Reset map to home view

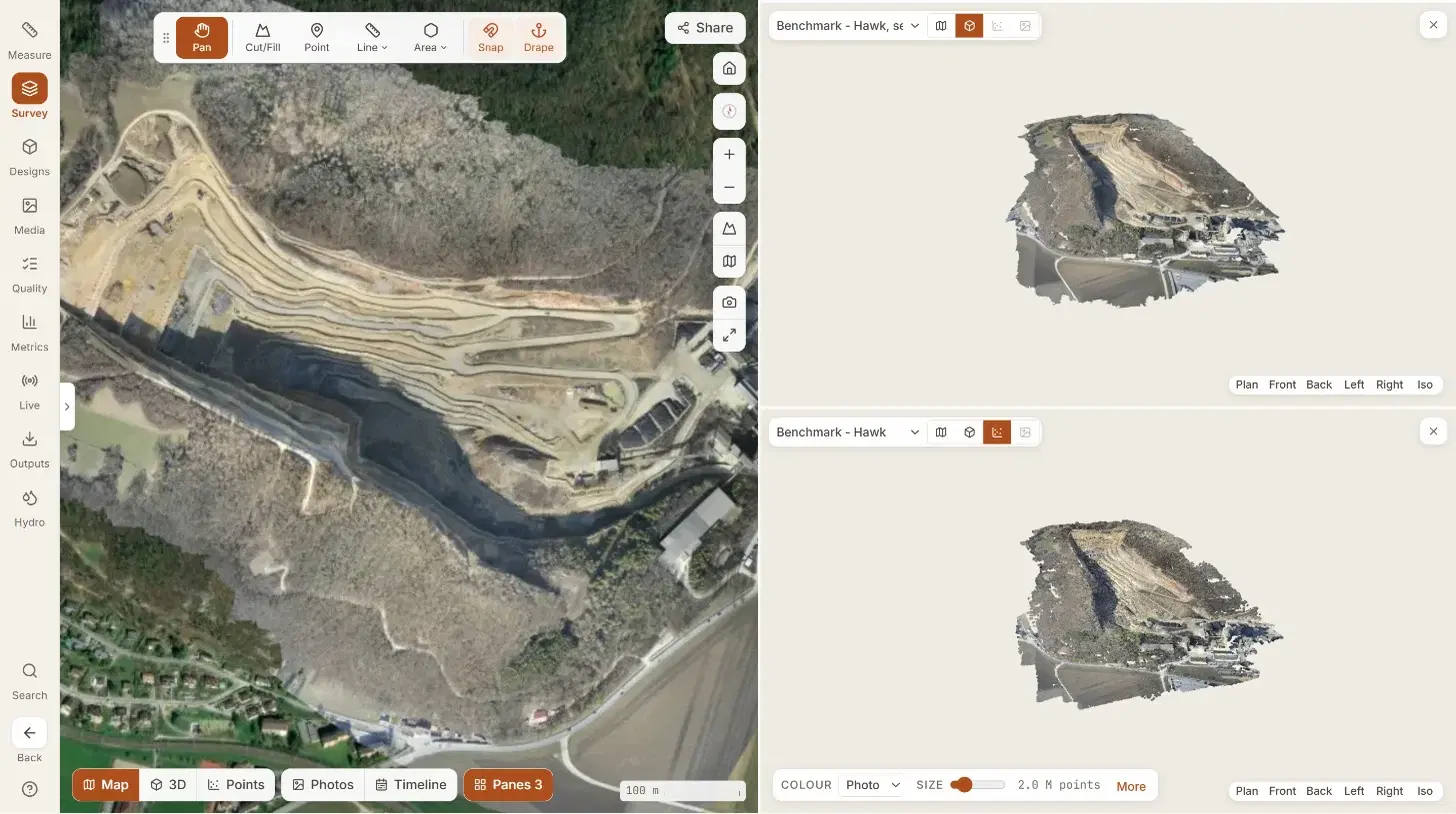[729, 68]
